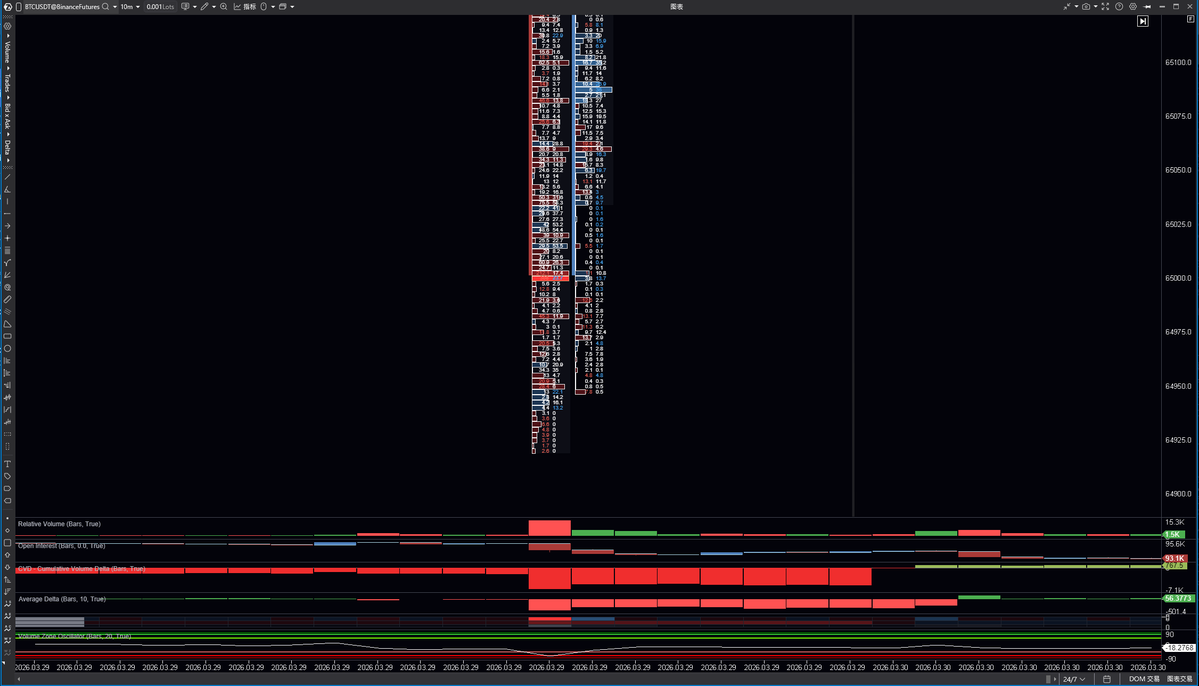Click the -18.2768 oscillator value tag

click(x=1178, y=648)
